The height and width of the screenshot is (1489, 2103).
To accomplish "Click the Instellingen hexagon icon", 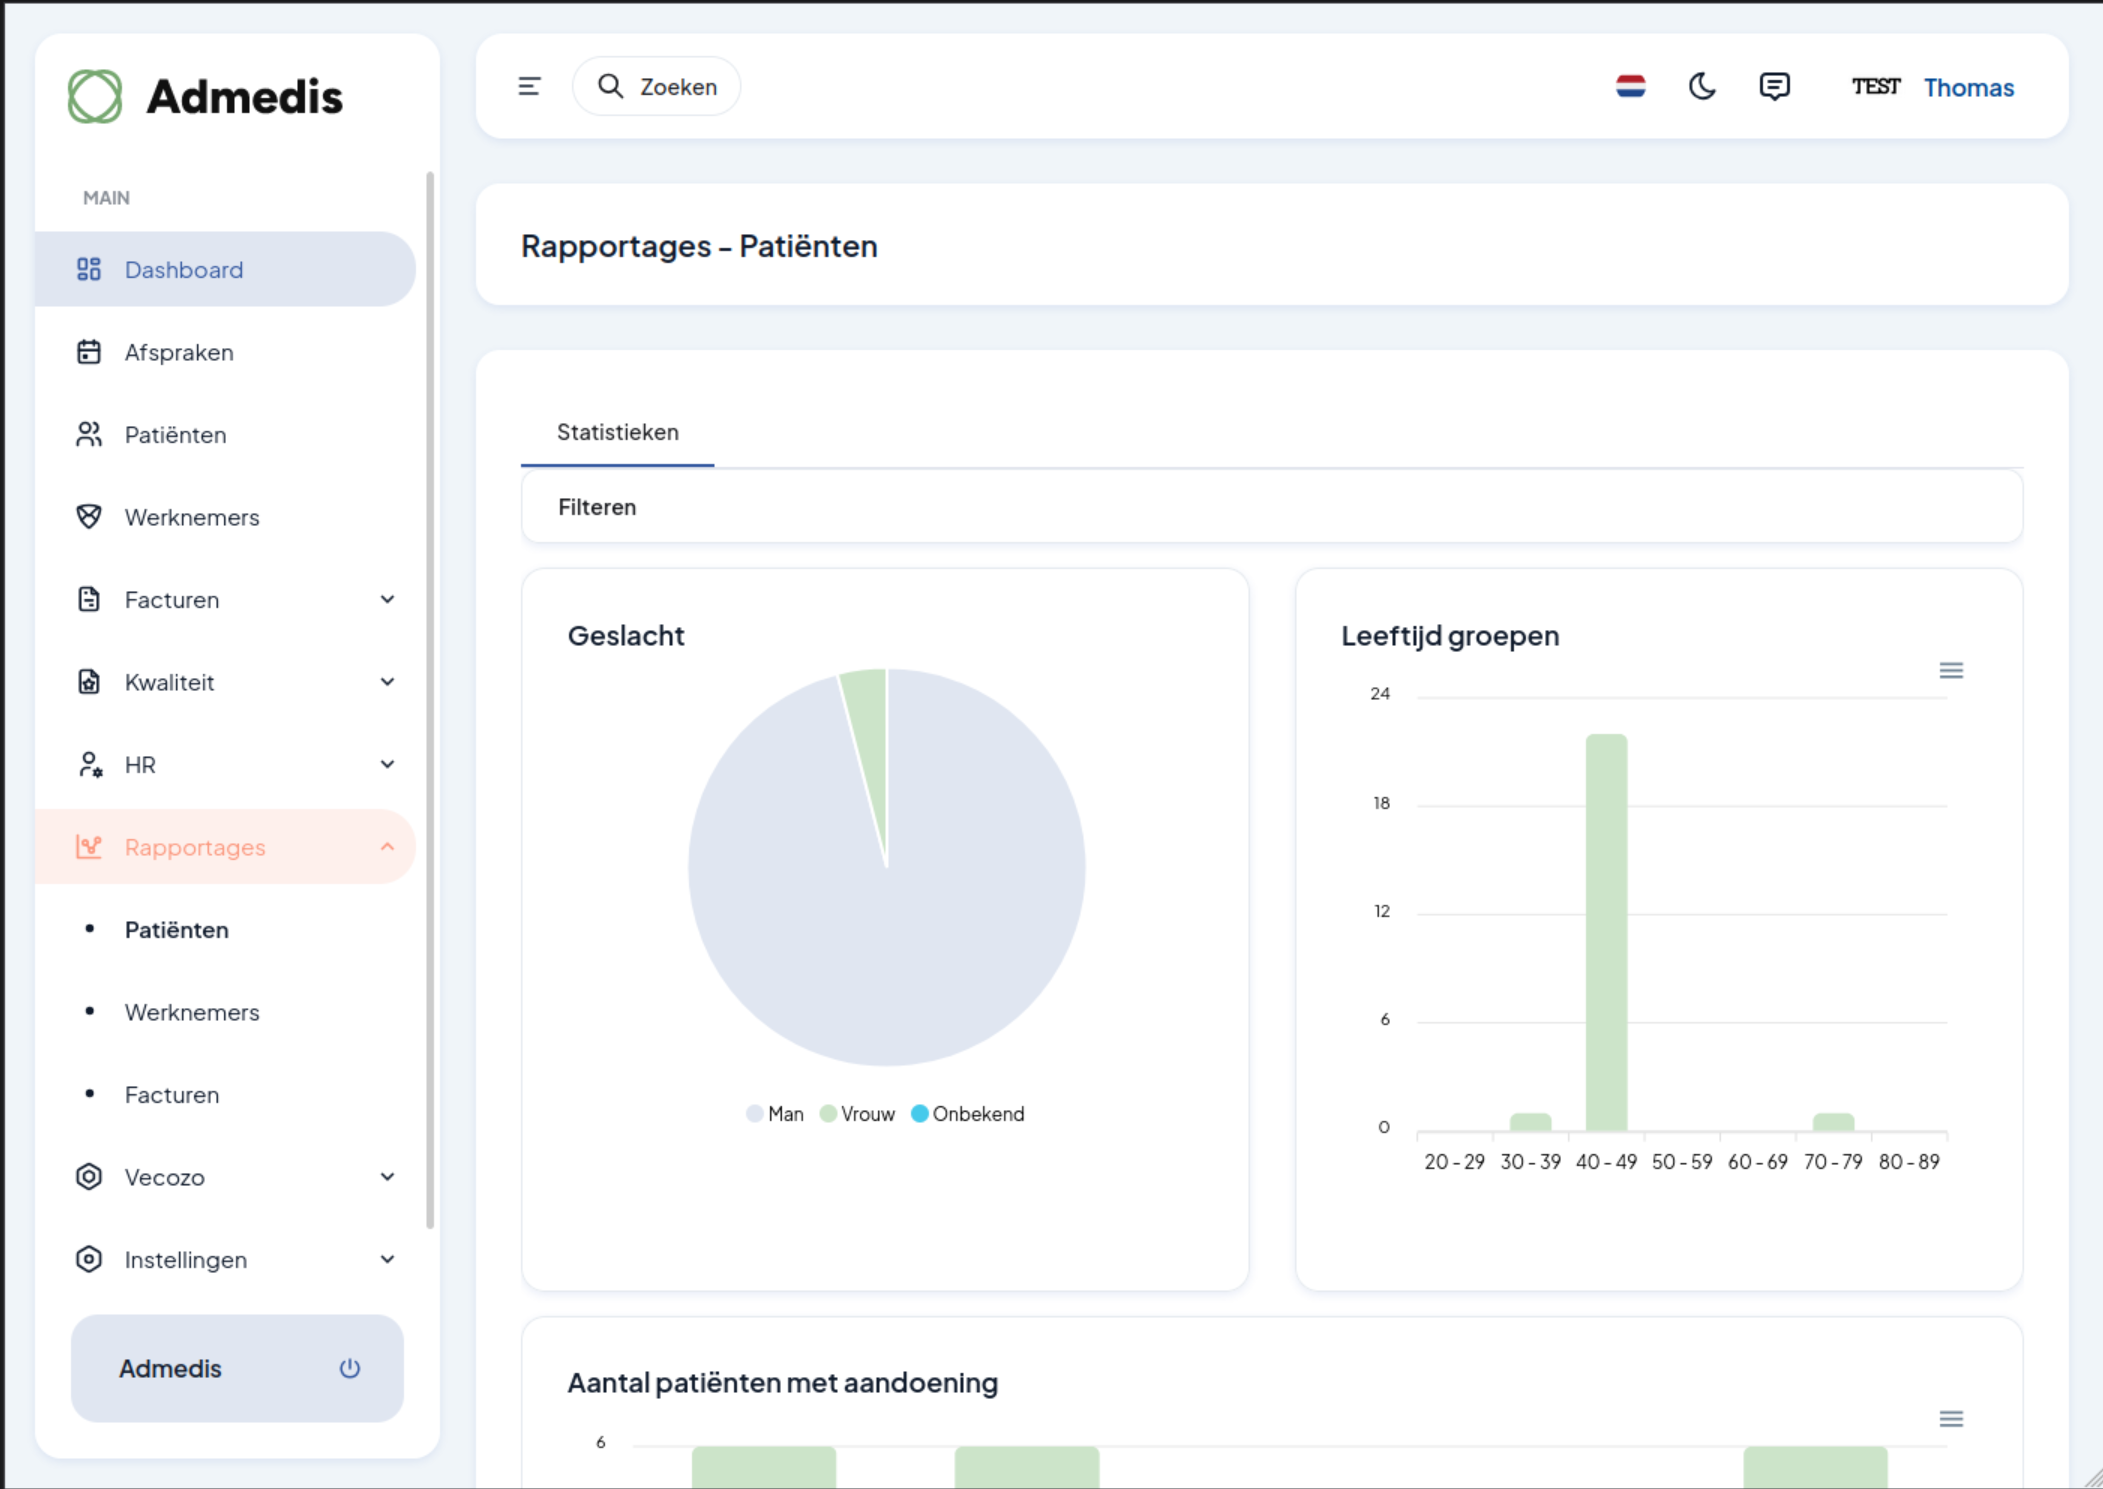I will point(89,1259).
